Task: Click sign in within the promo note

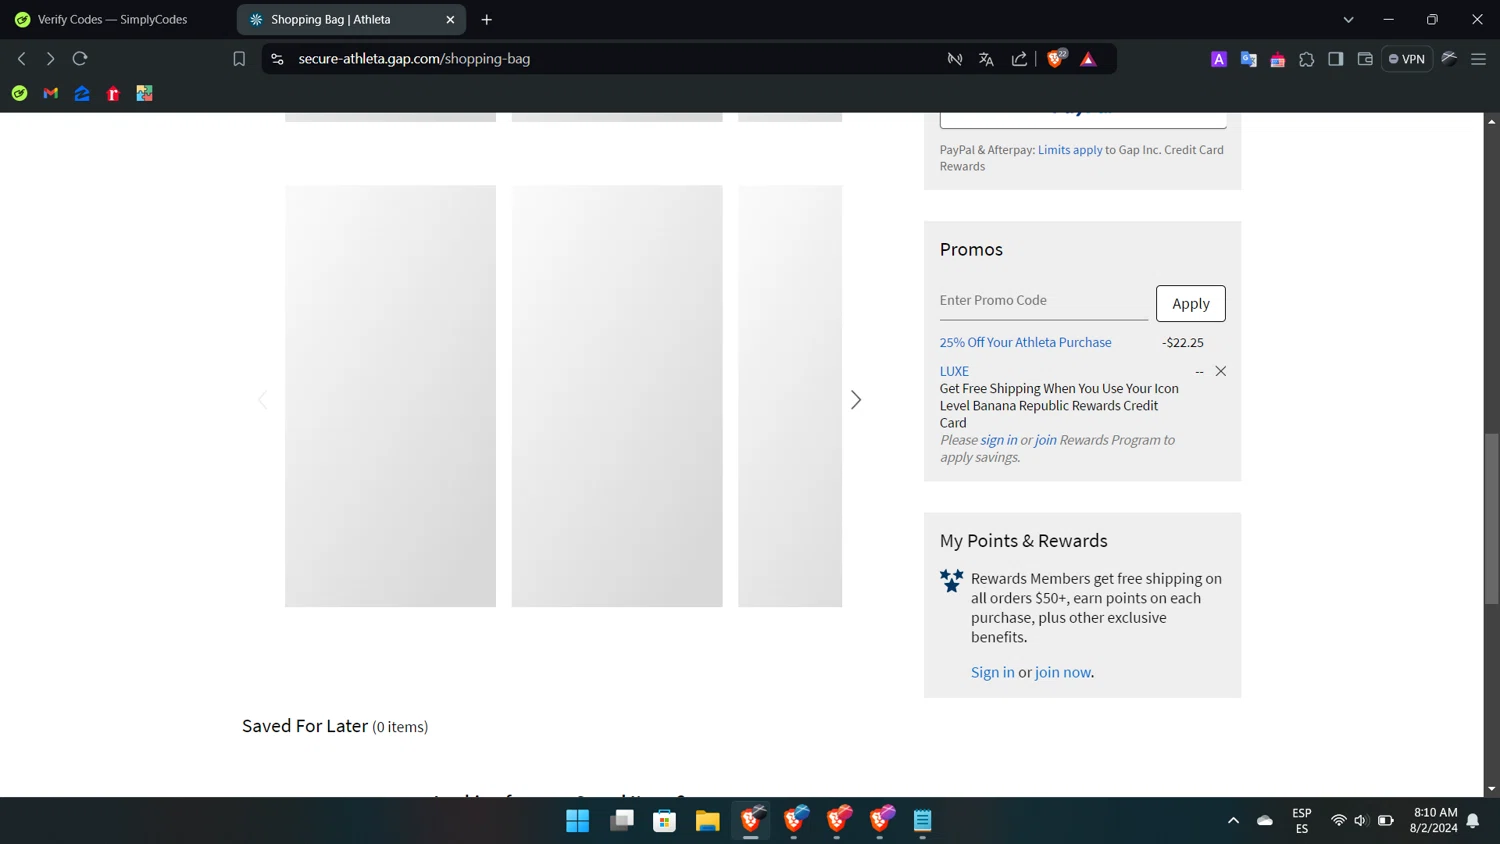Action: (998, 440)
